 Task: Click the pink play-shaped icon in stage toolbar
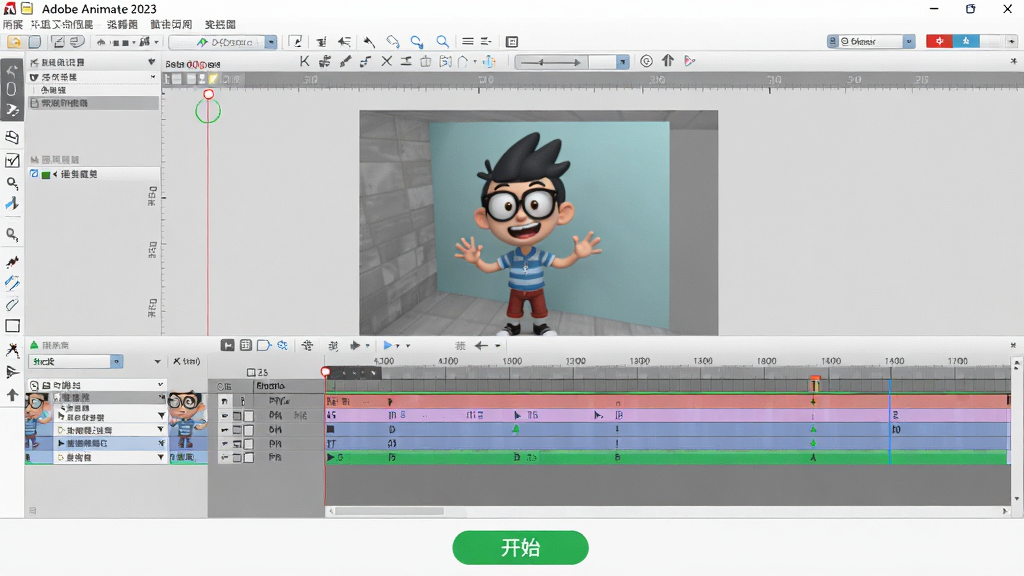[690, 61]
